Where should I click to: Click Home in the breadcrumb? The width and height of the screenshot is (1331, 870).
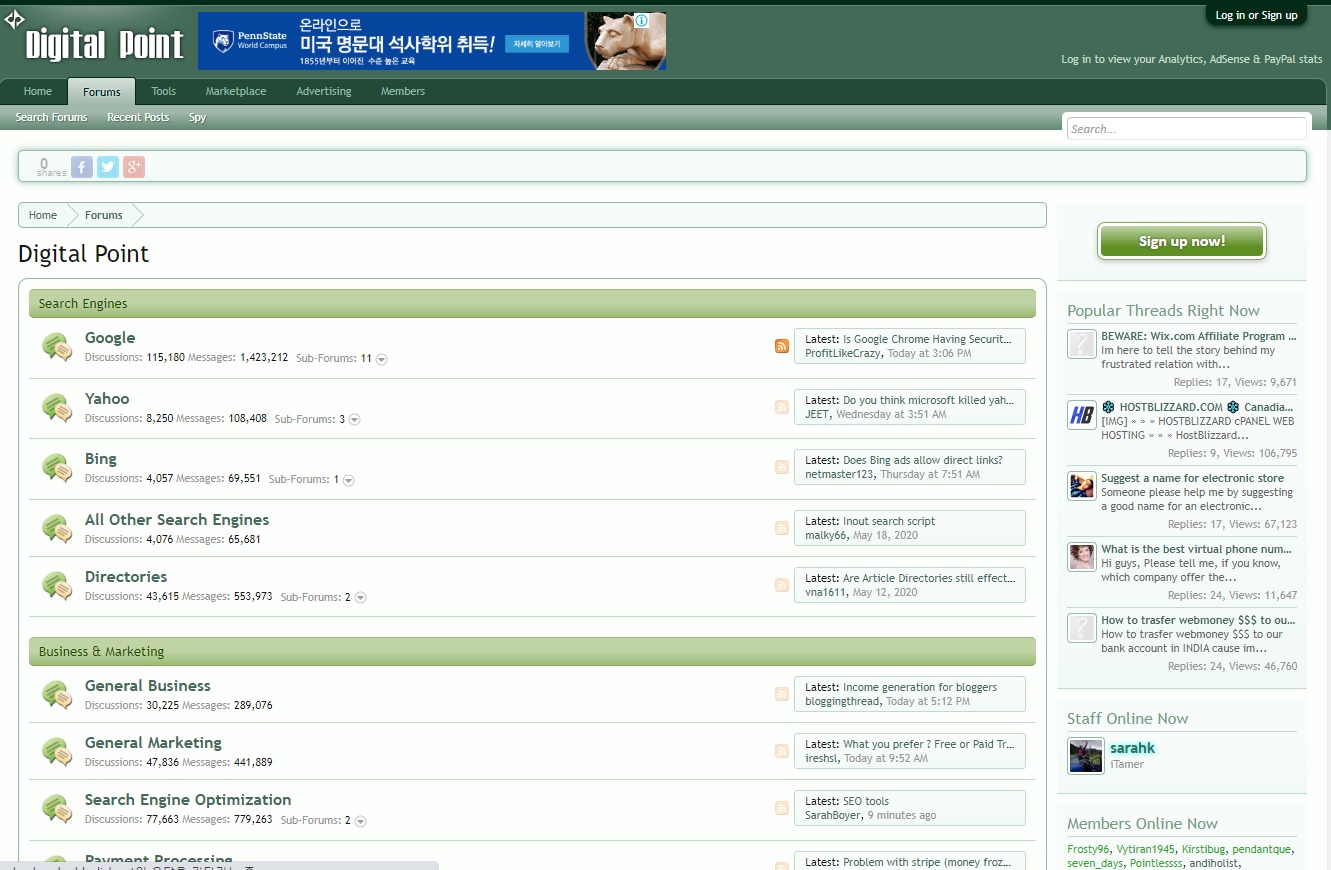(43, 215)
